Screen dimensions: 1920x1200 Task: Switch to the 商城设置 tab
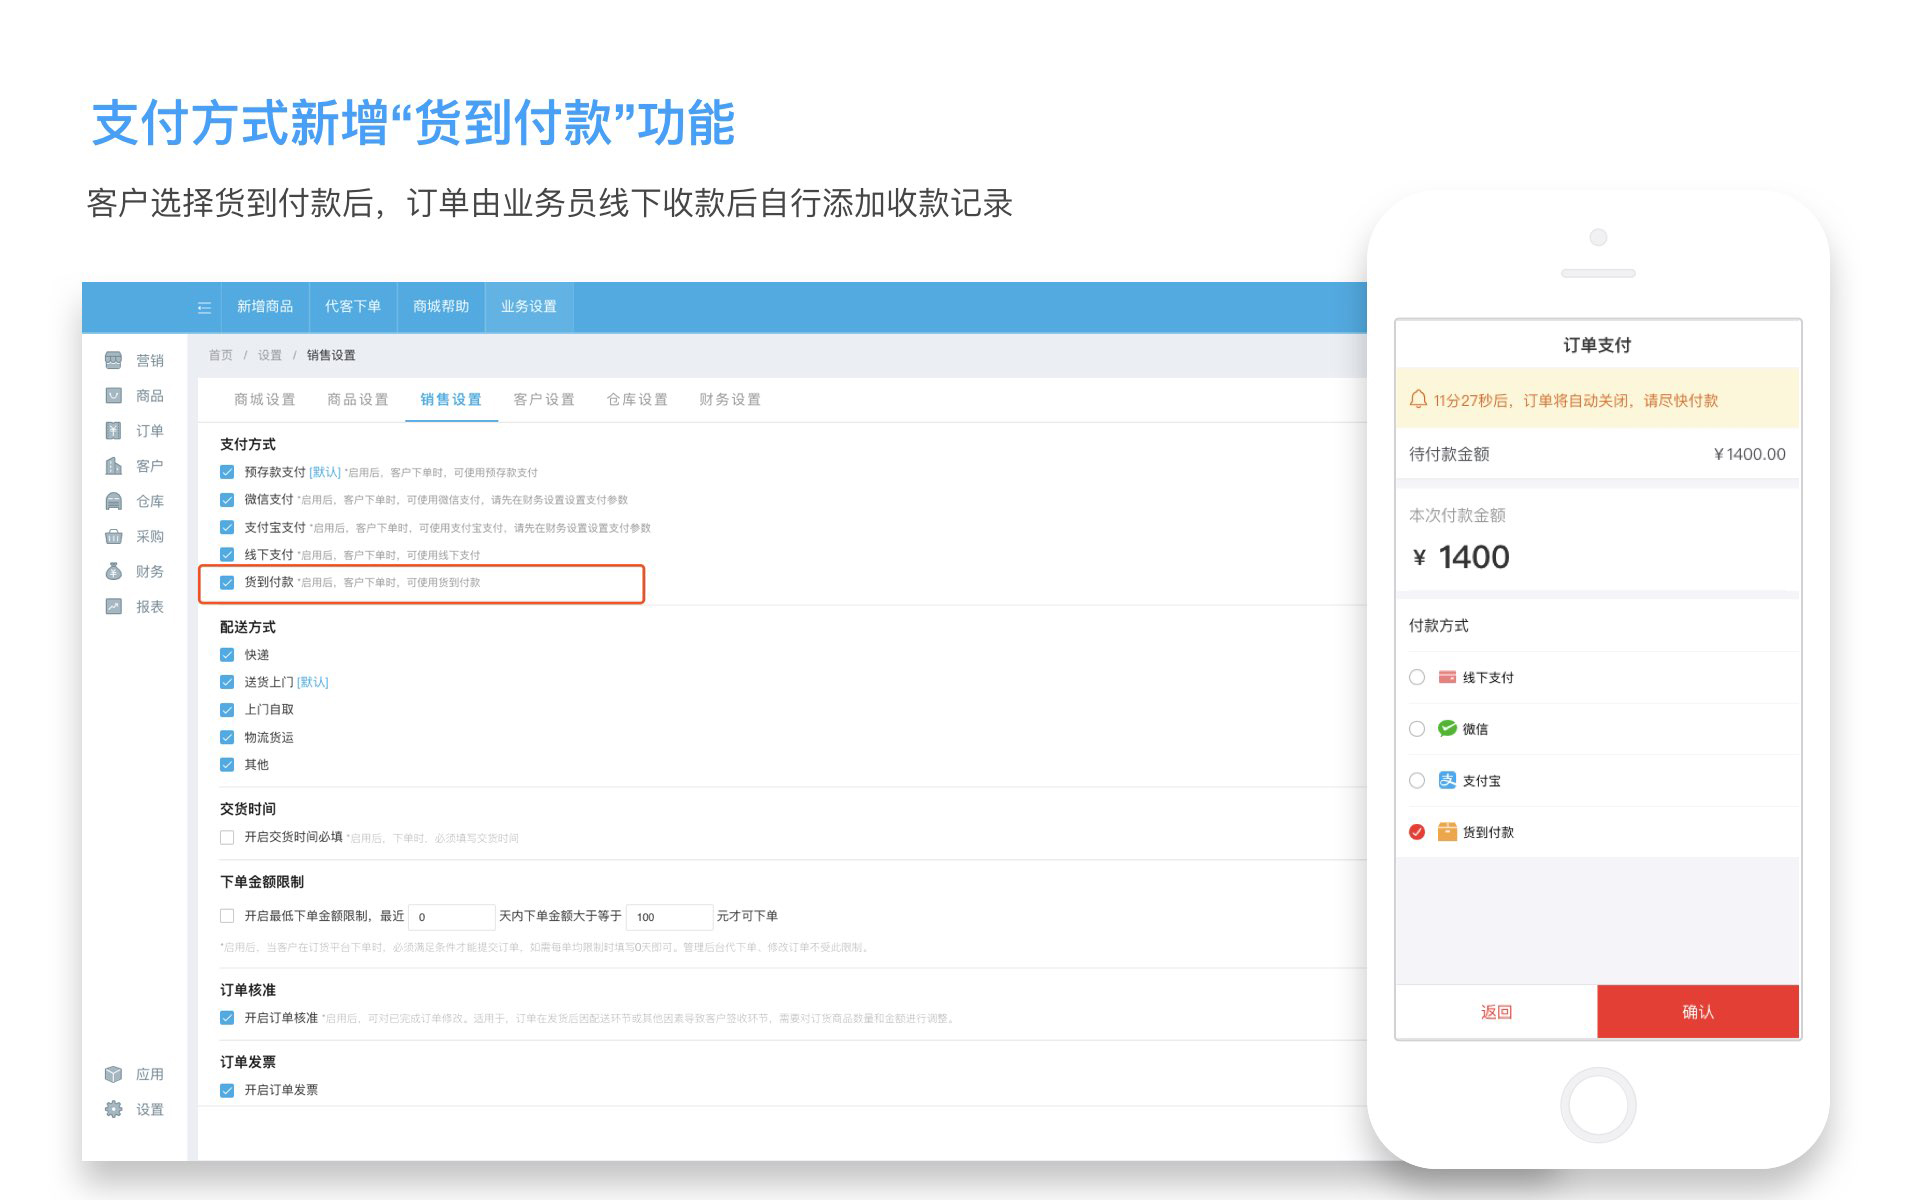click(264, 400)
